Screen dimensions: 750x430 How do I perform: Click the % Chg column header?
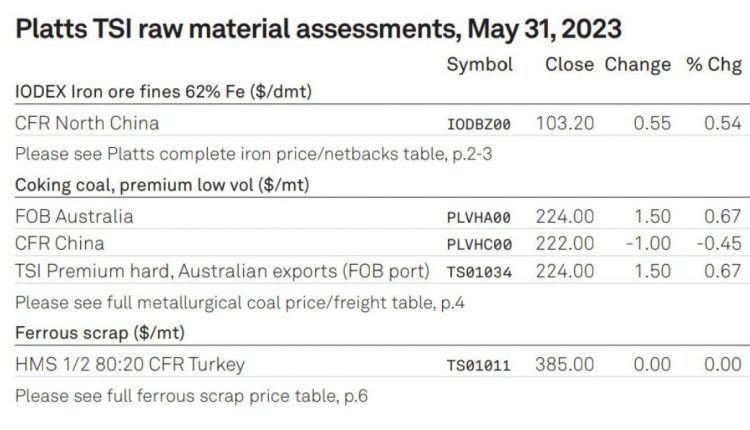(x=713, y=65)
